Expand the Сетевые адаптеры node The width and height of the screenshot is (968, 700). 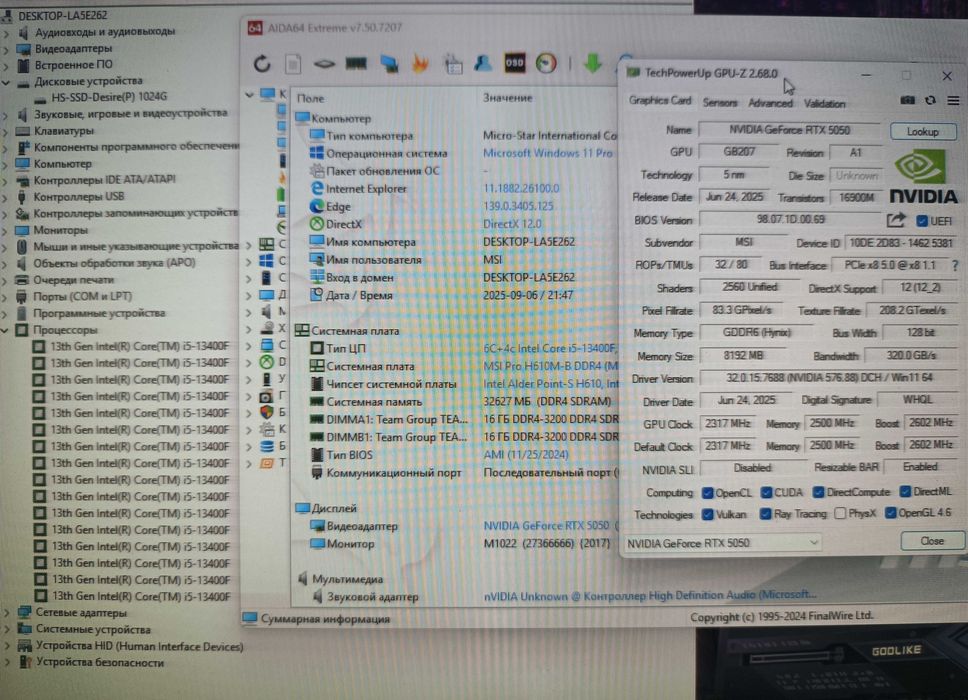point(6,613)
